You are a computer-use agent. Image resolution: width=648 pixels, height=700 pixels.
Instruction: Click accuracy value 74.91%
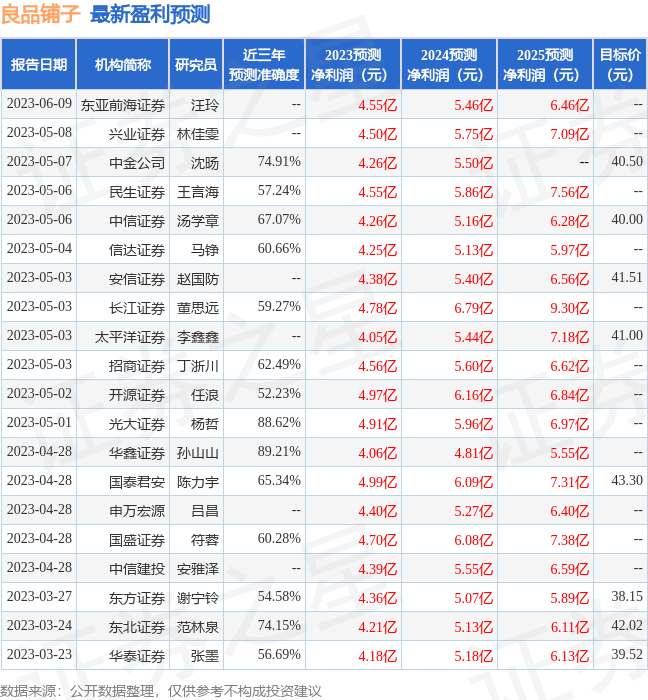point(279,162)
